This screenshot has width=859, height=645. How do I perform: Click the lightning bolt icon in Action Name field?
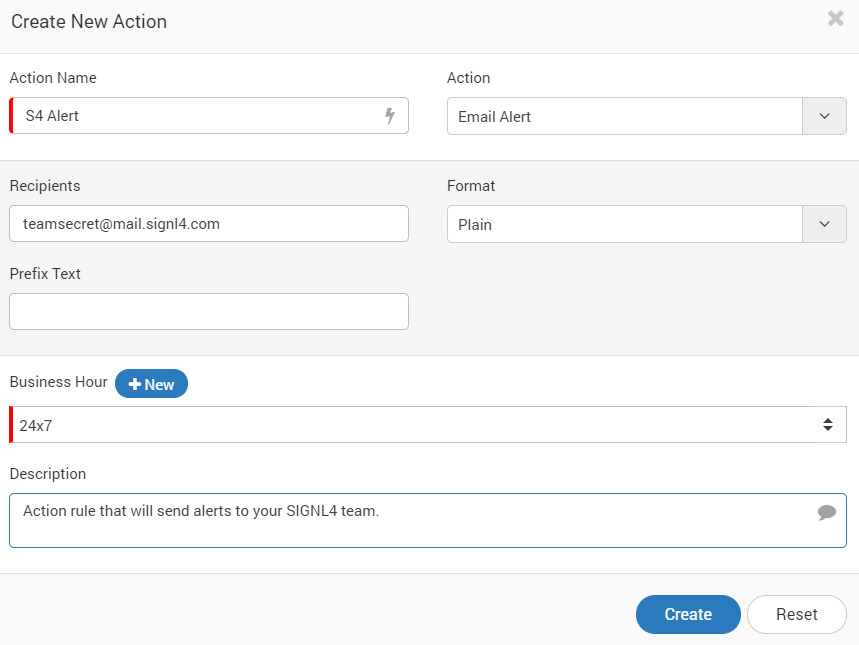390,116
